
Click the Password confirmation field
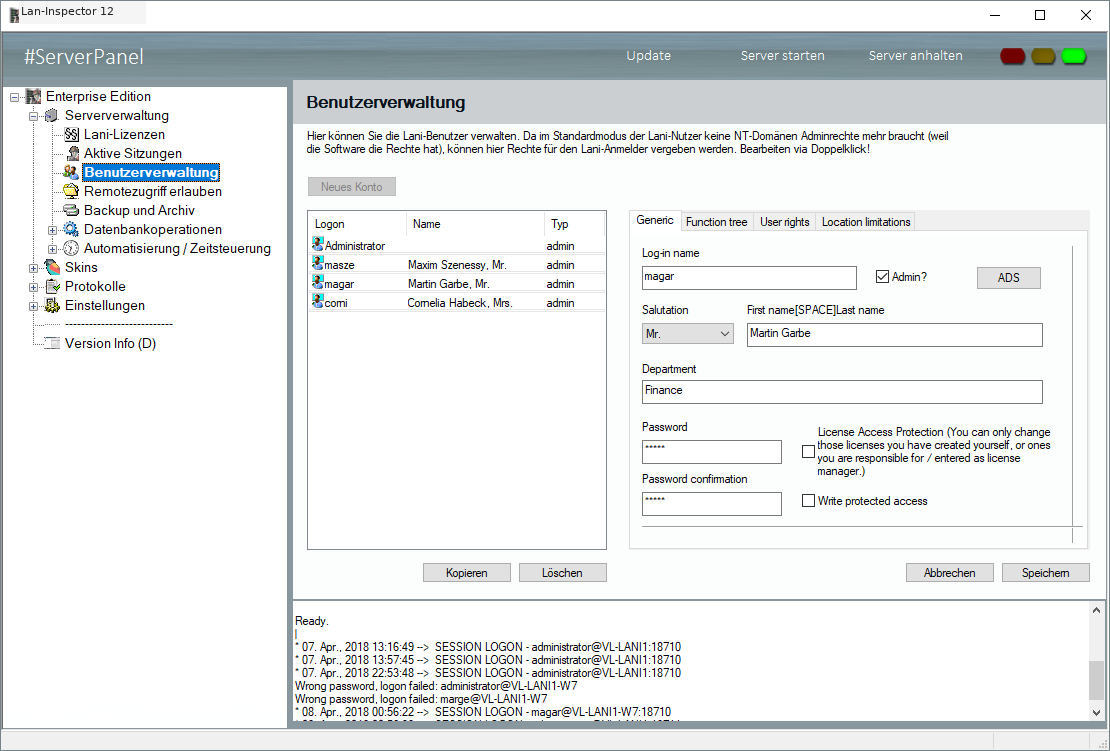point(711,503)
